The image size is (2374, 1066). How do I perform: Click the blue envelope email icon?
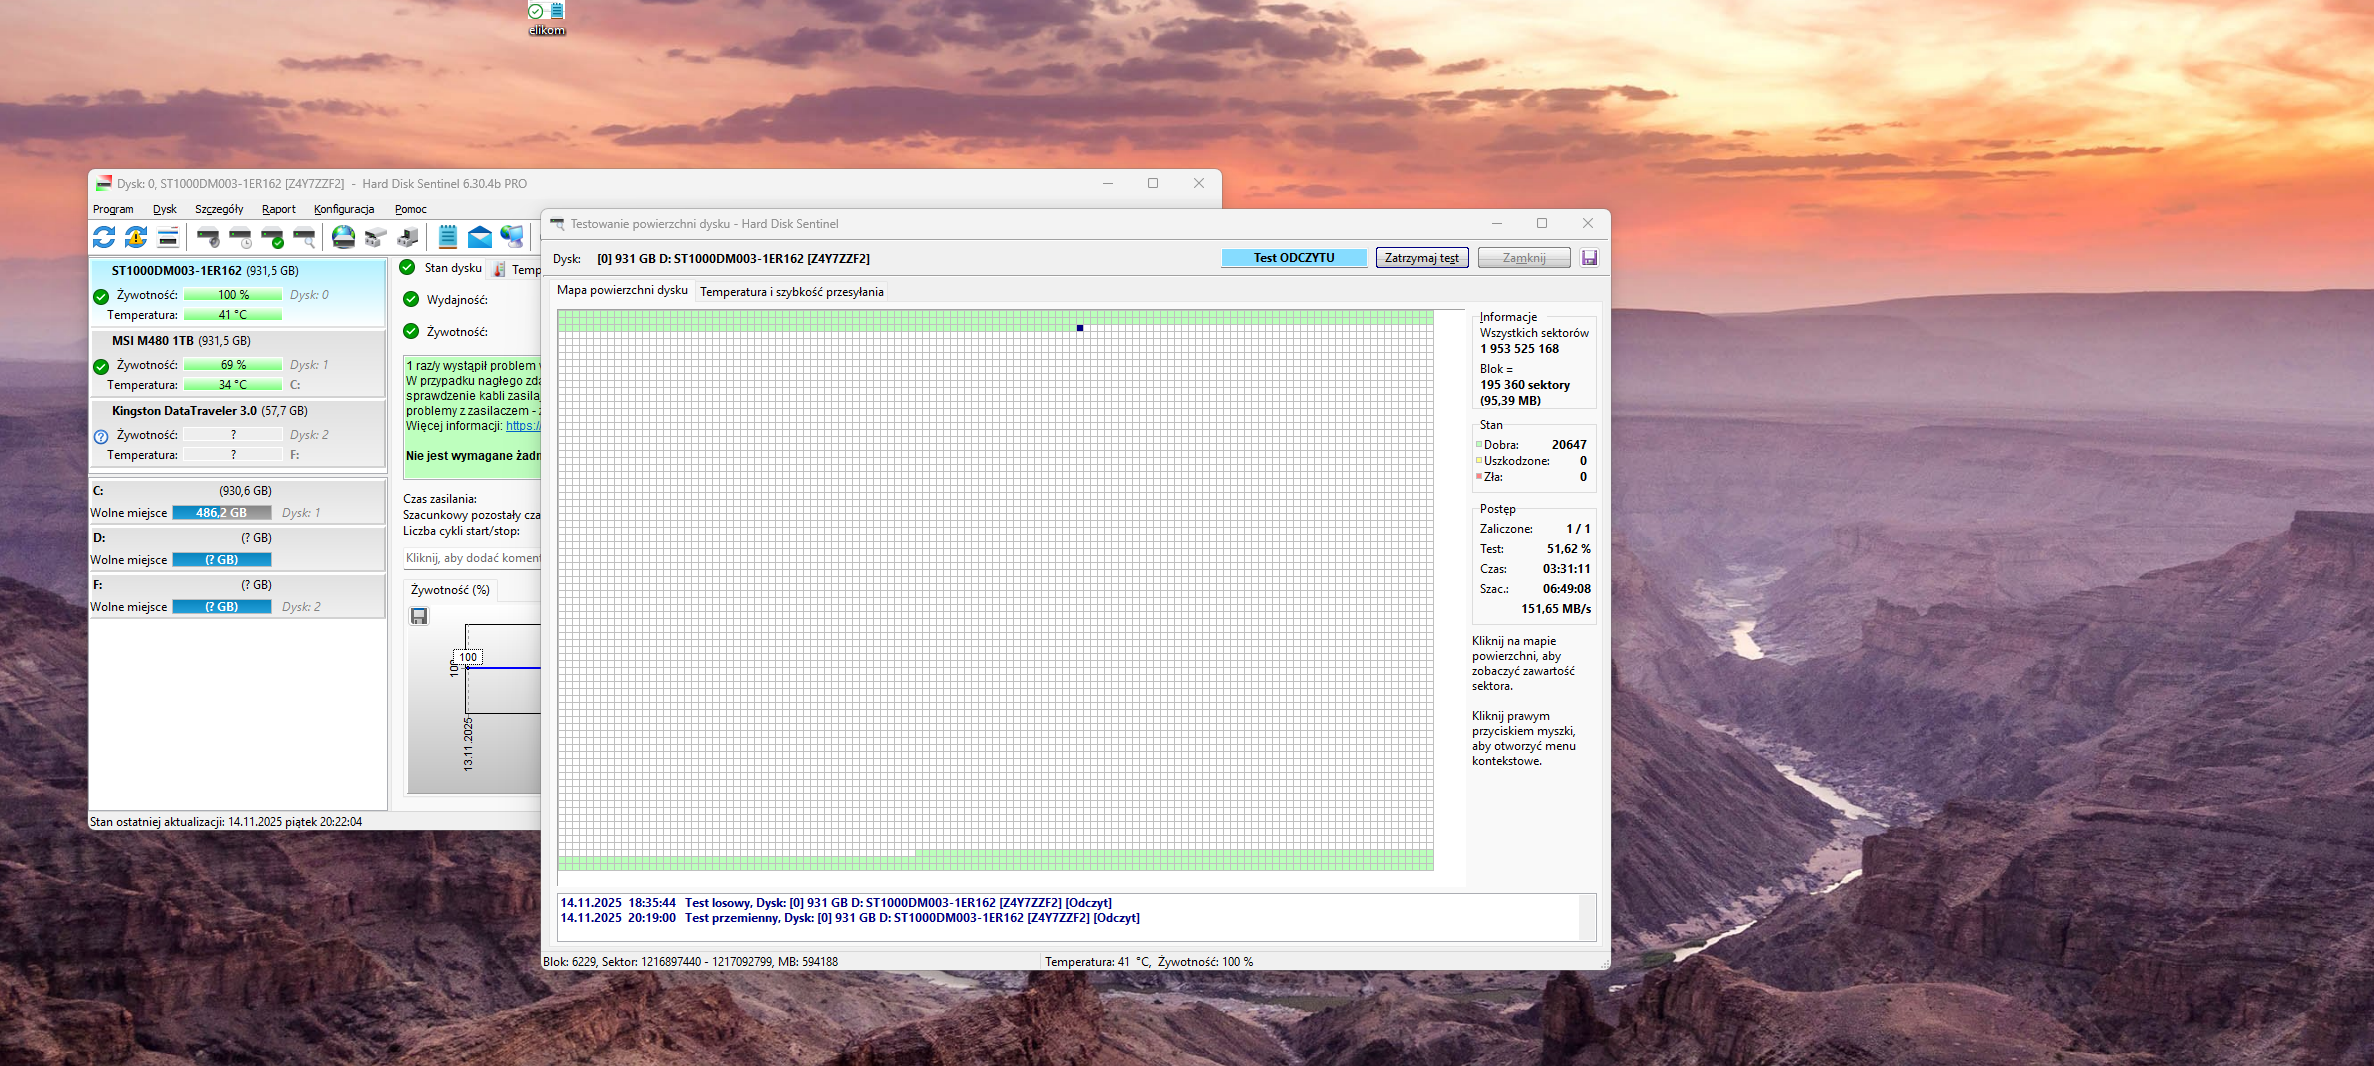pos(480,237)
